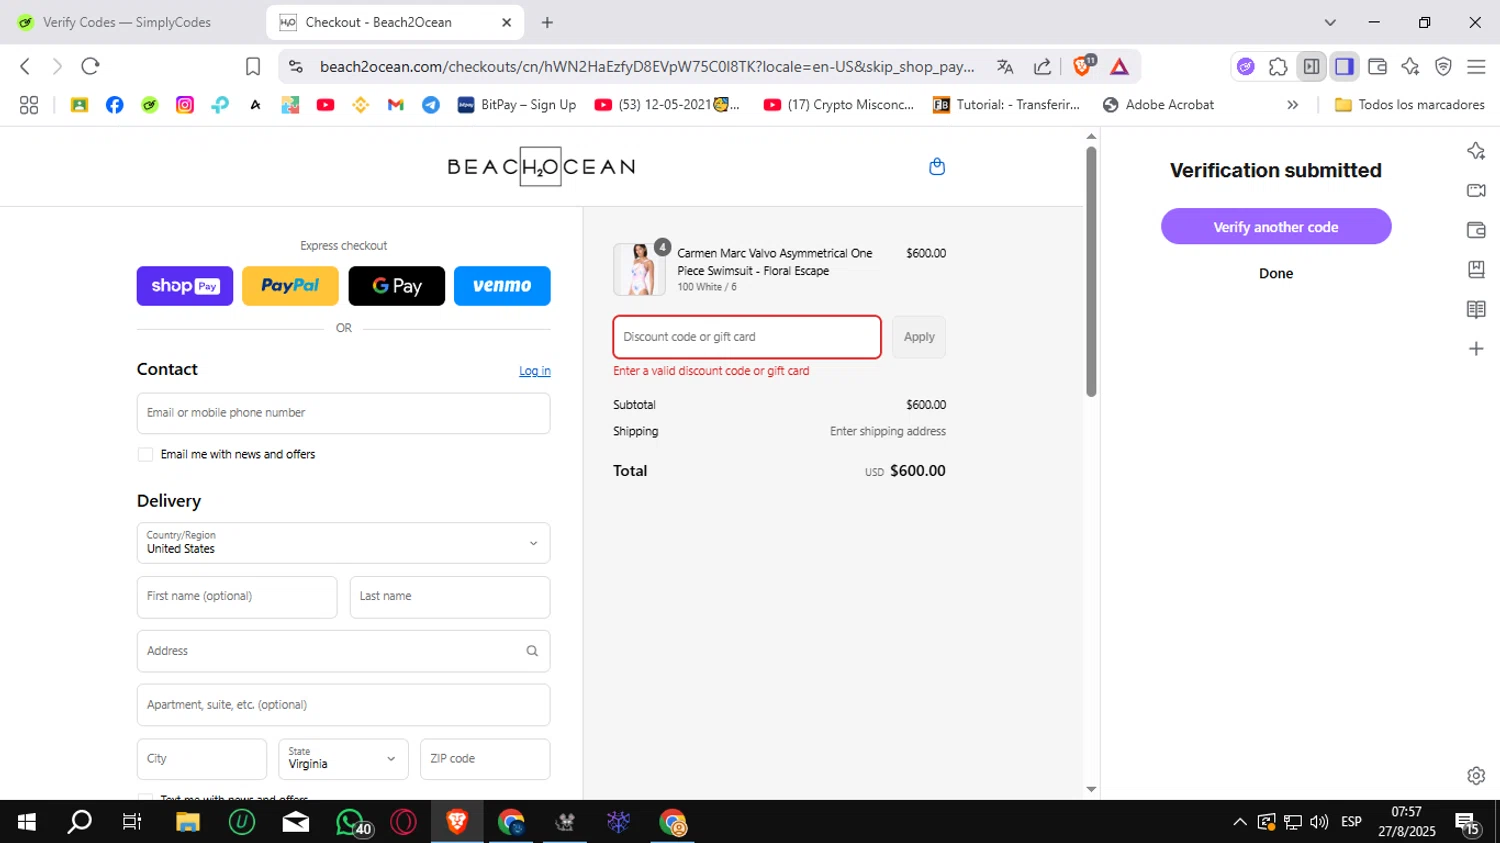Click the First name field
The image size is (1500, 843).
tap(237, 597)
